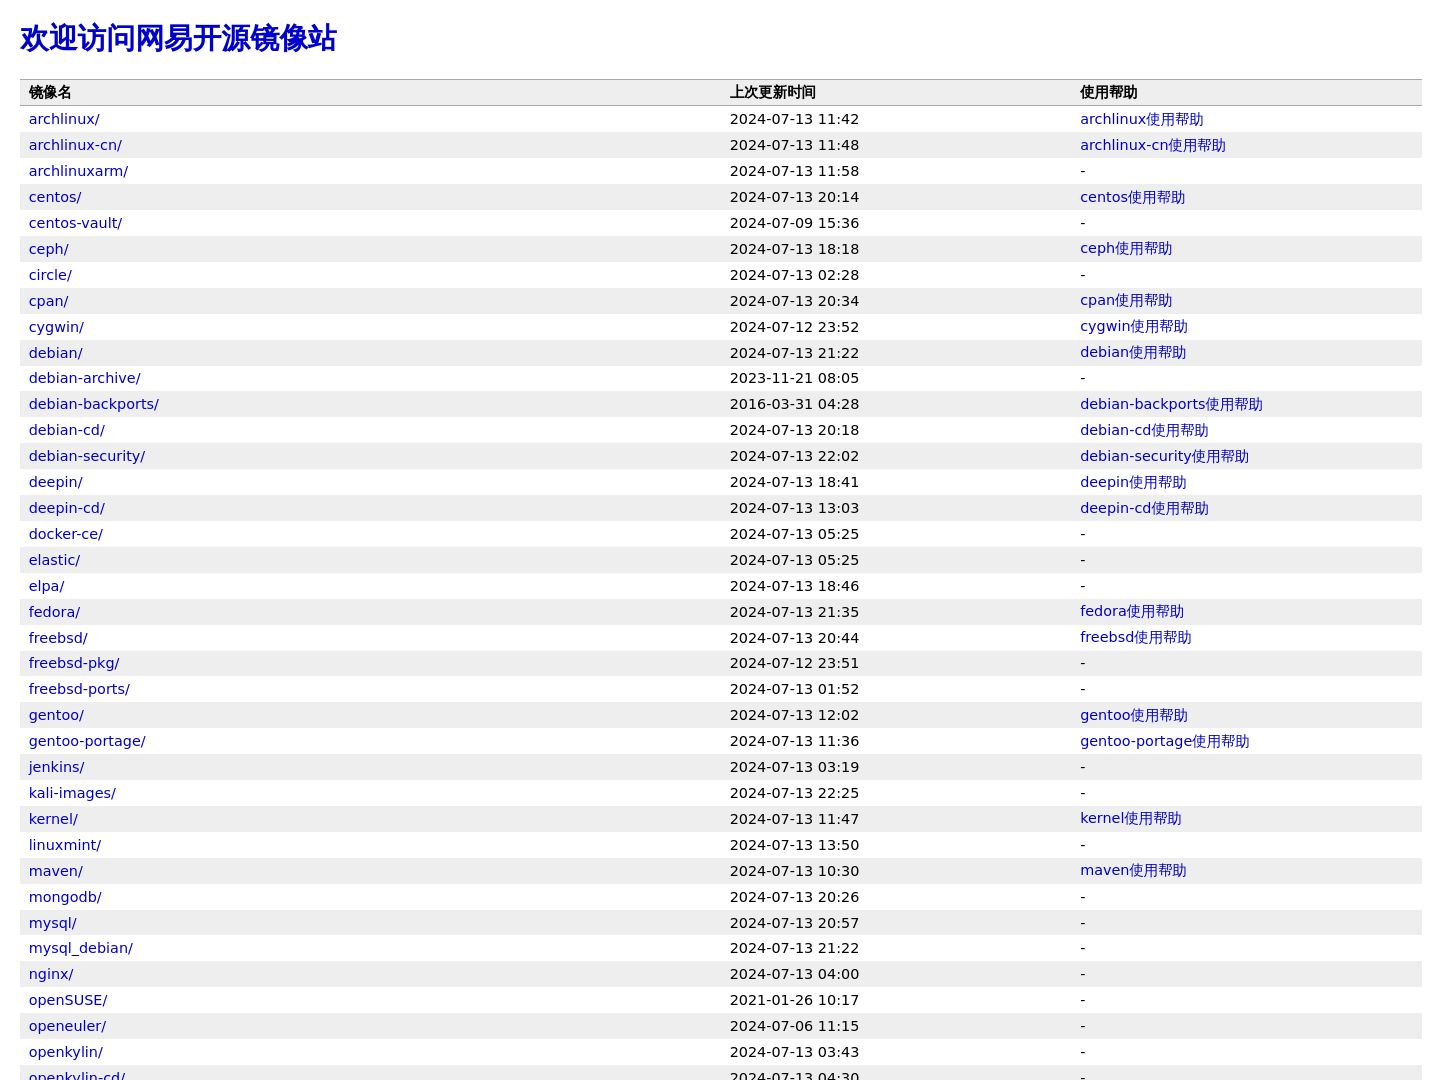Open debian-security使用帮助 help page
The image size is (1440, 1080).
(1164, 456)
